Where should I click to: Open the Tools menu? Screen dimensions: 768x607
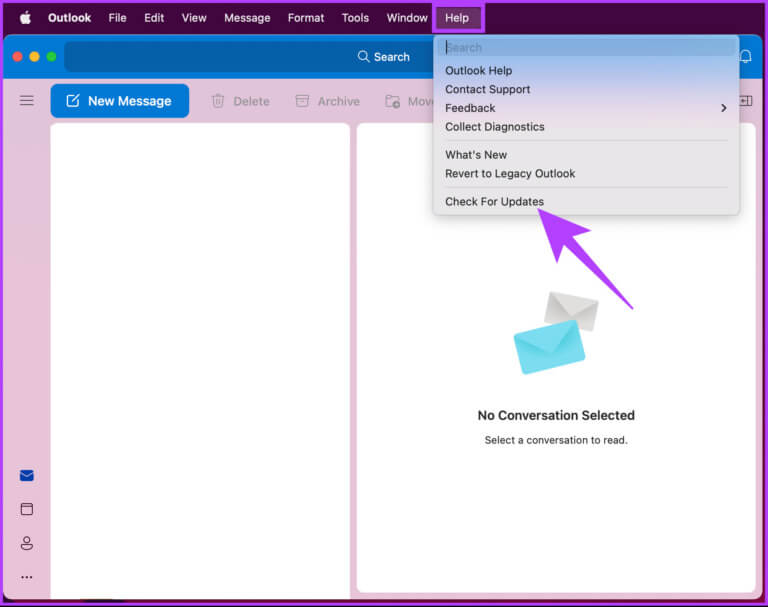(x=355, y=18)
